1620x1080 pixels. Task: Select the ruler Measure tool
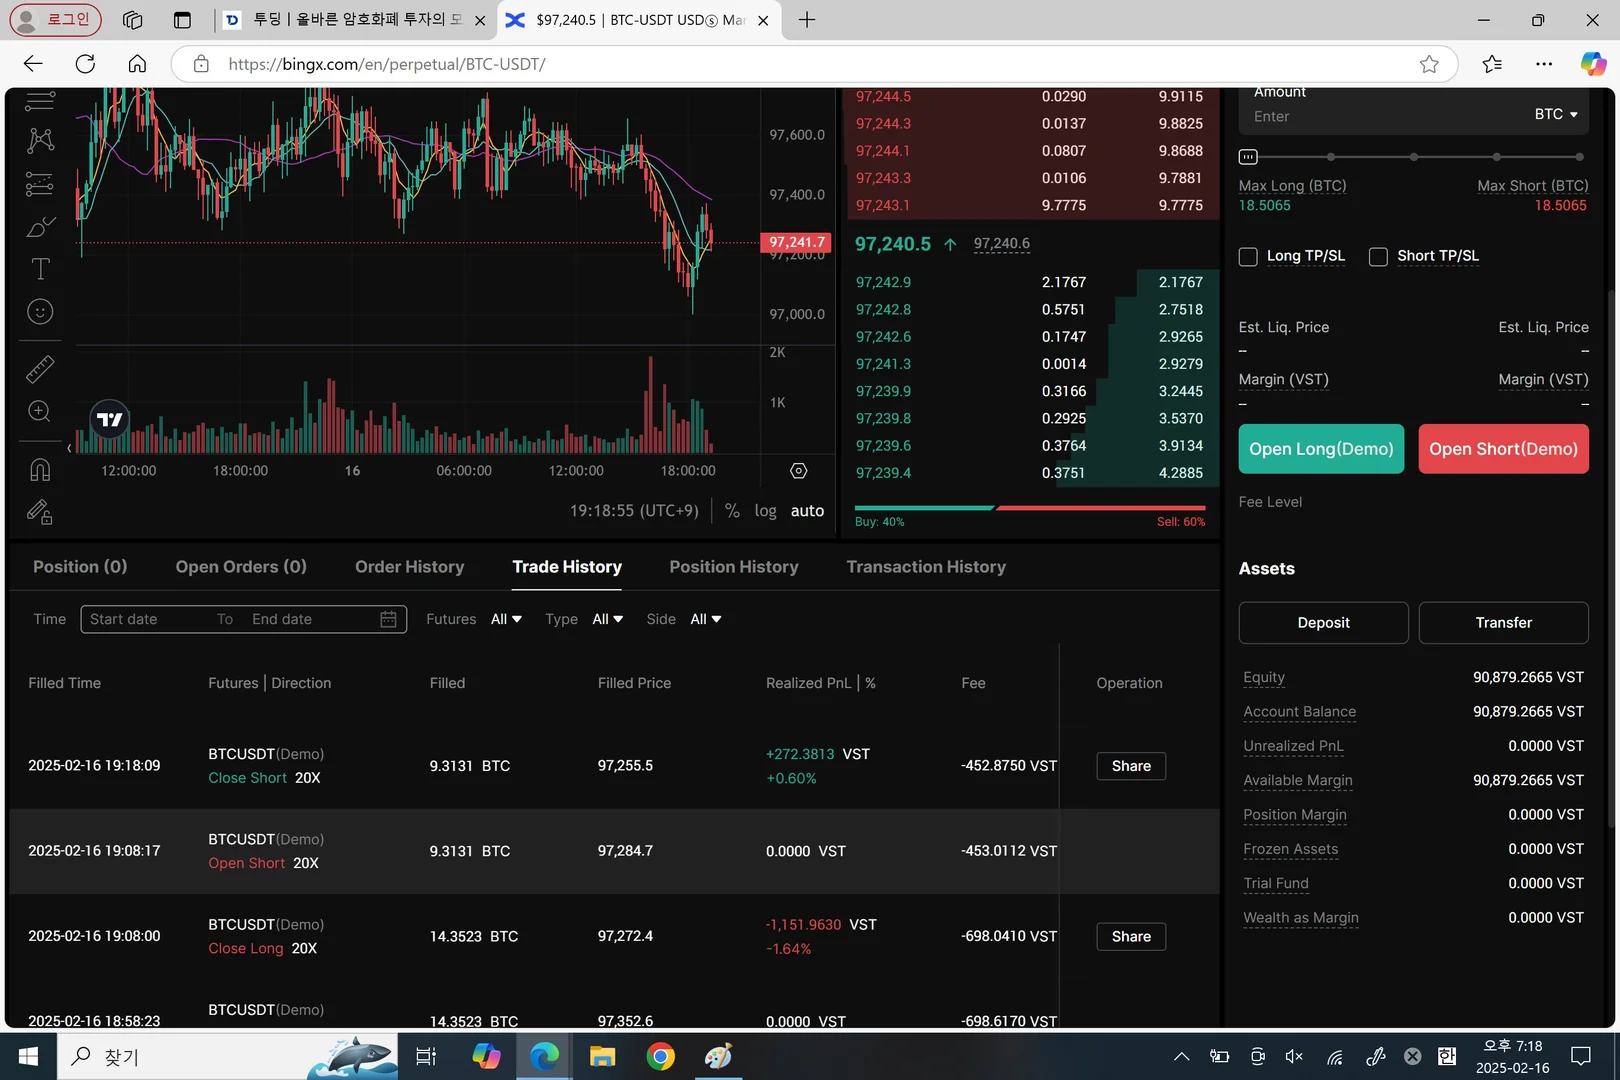pos(40,369)
